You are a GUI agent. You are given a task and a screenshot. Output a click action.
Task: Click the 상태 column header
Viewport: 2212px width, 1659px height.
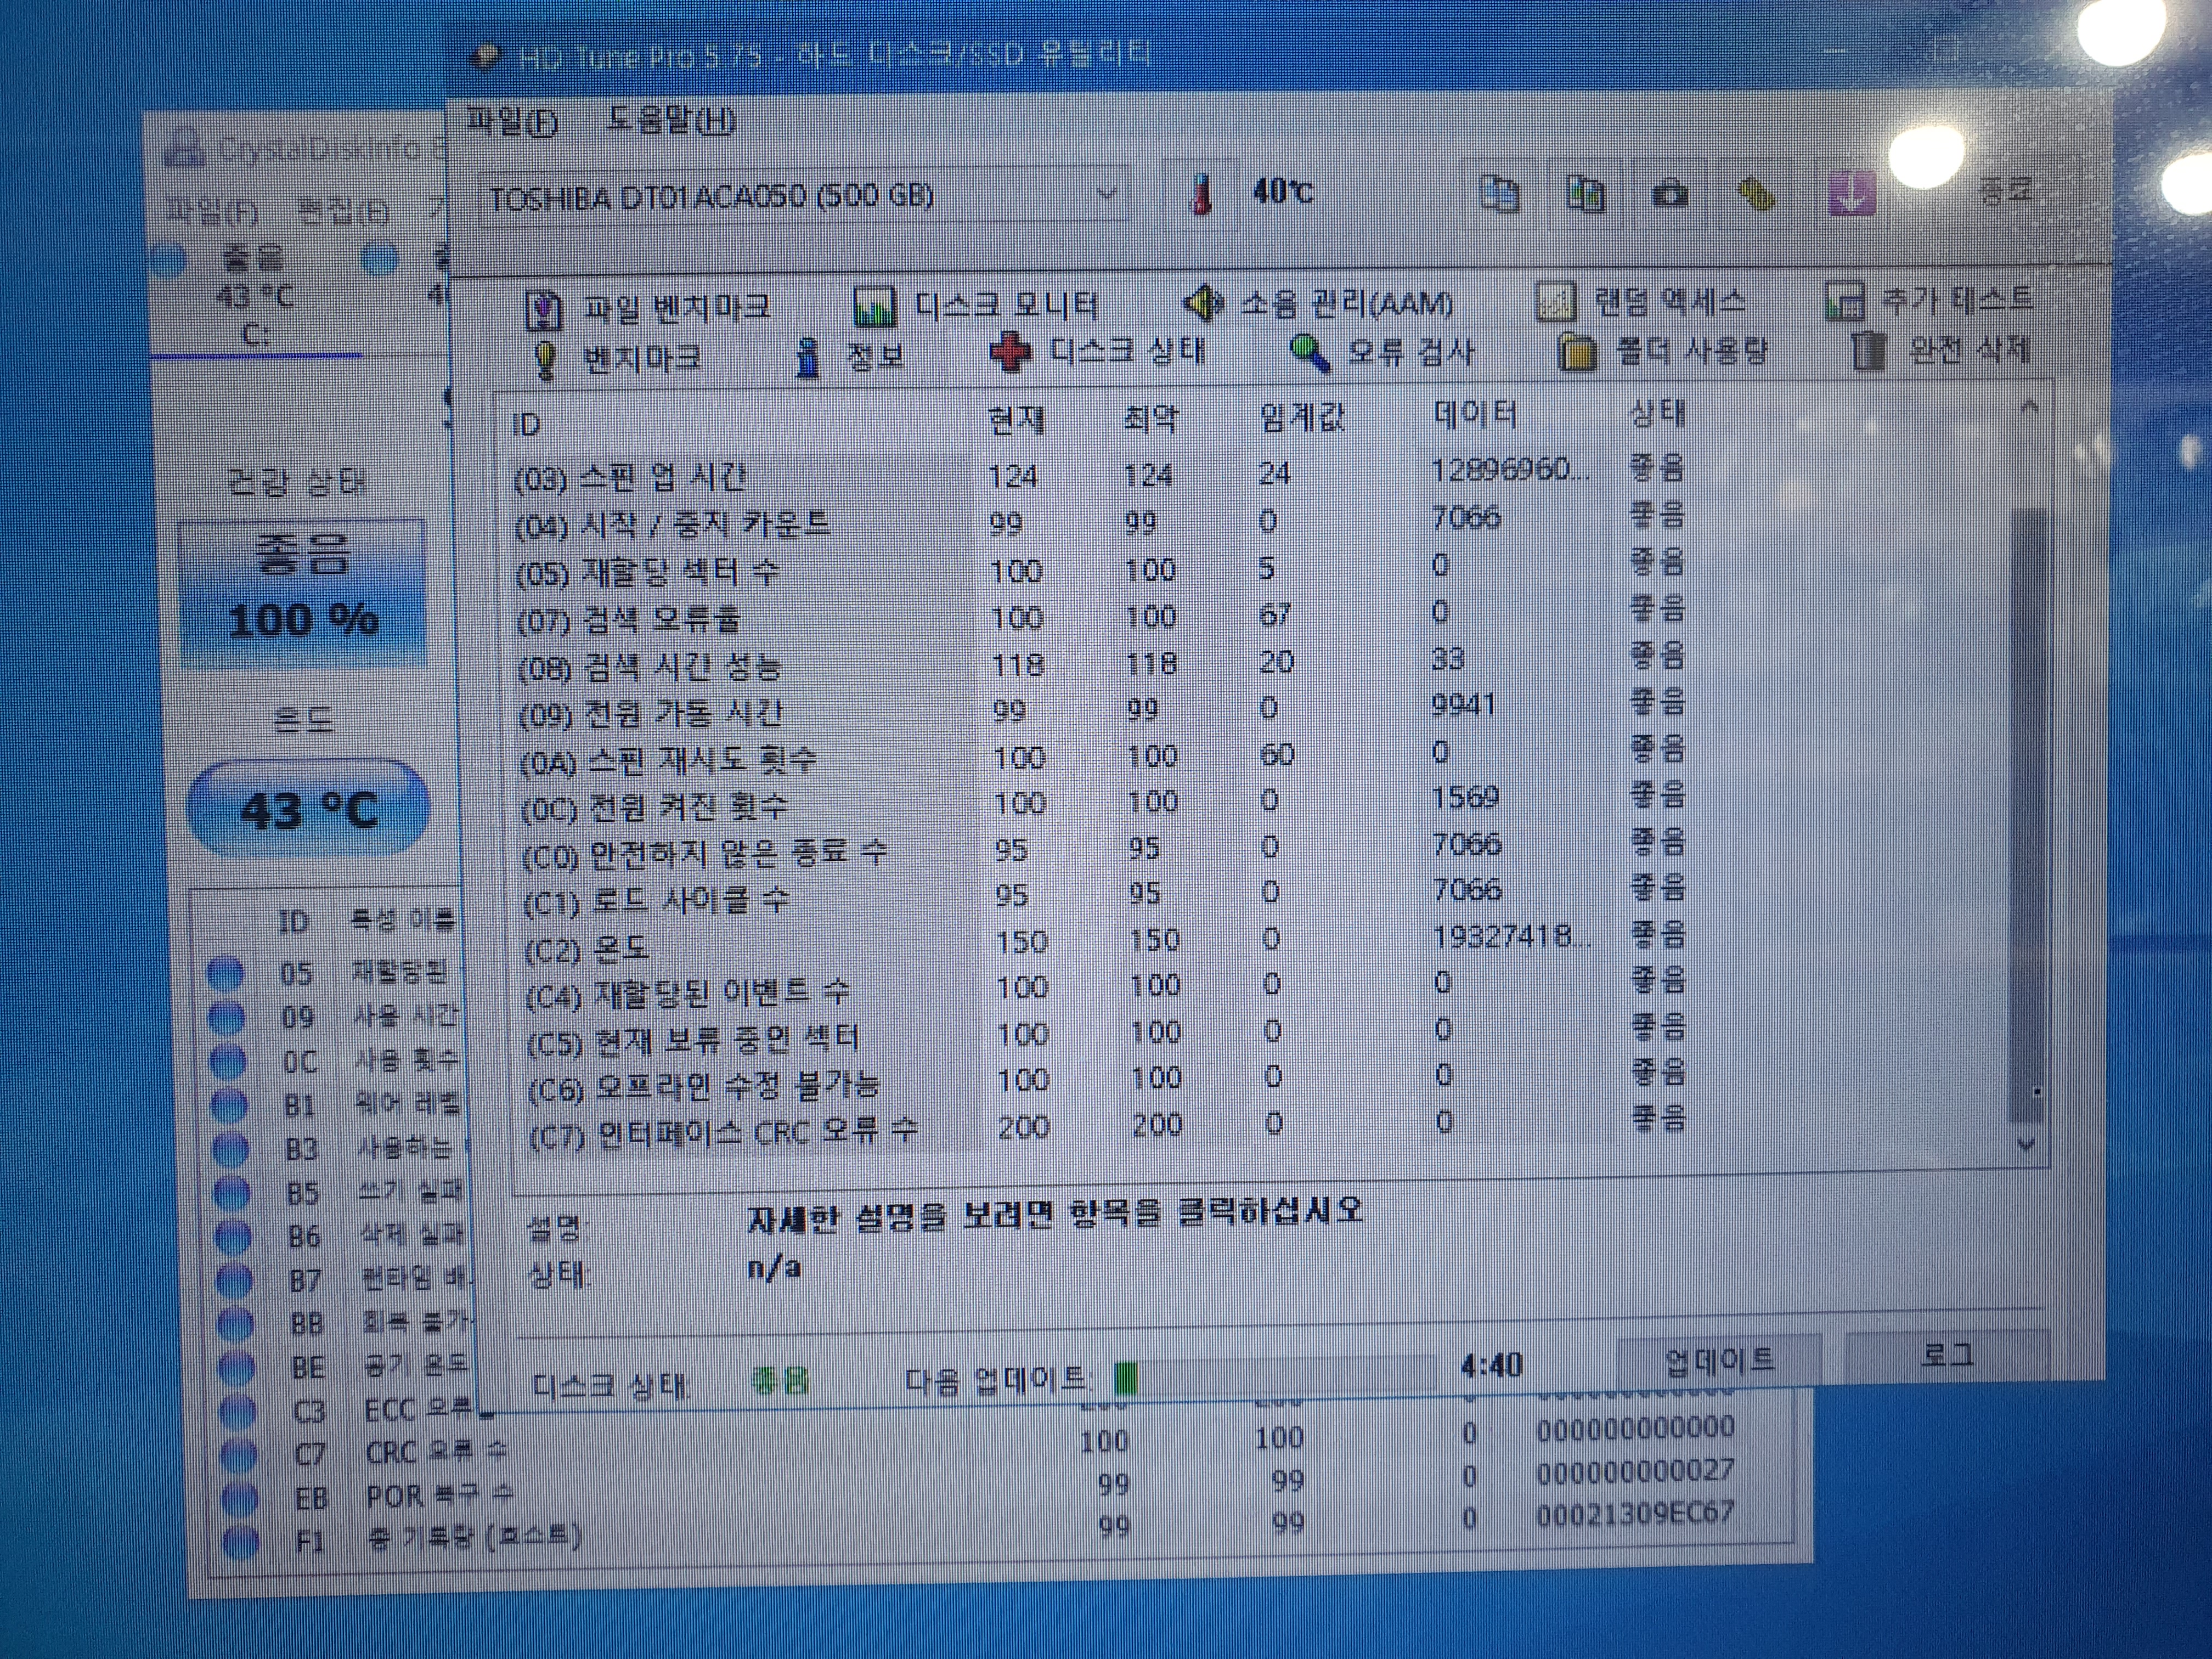click(1657, 412)
